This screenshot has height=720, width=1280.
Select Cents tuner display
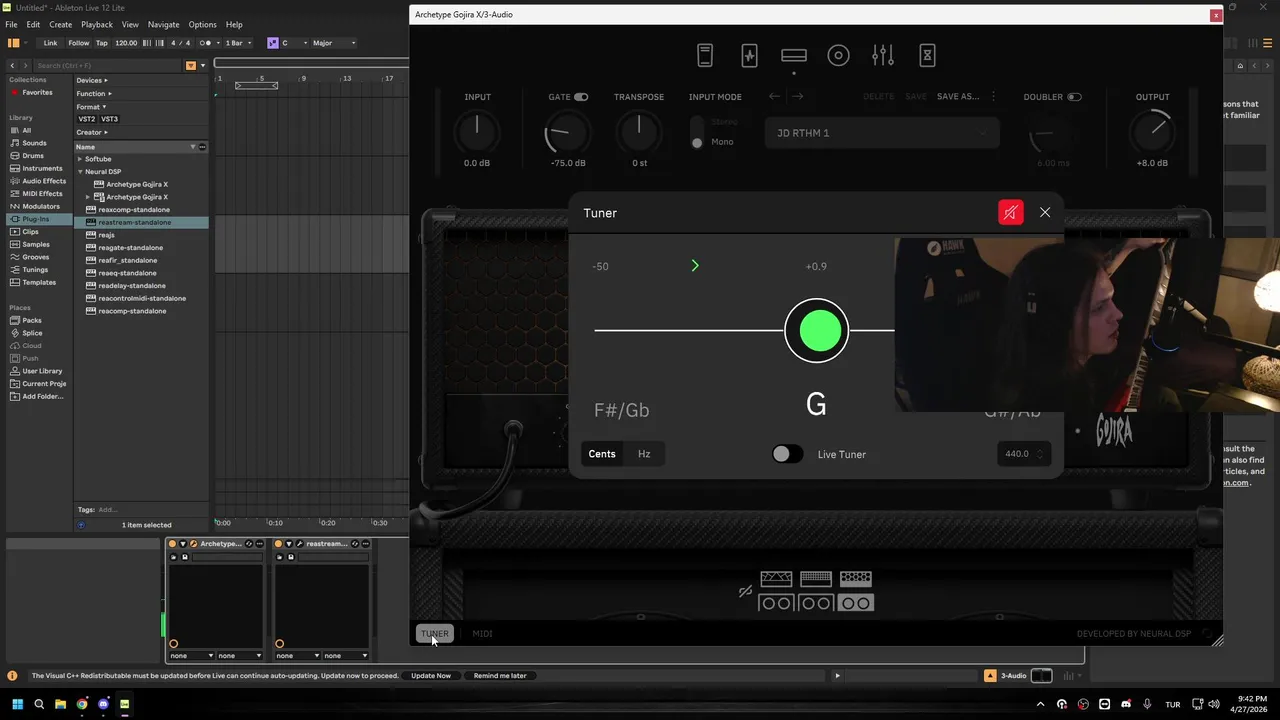click(602, 454)
